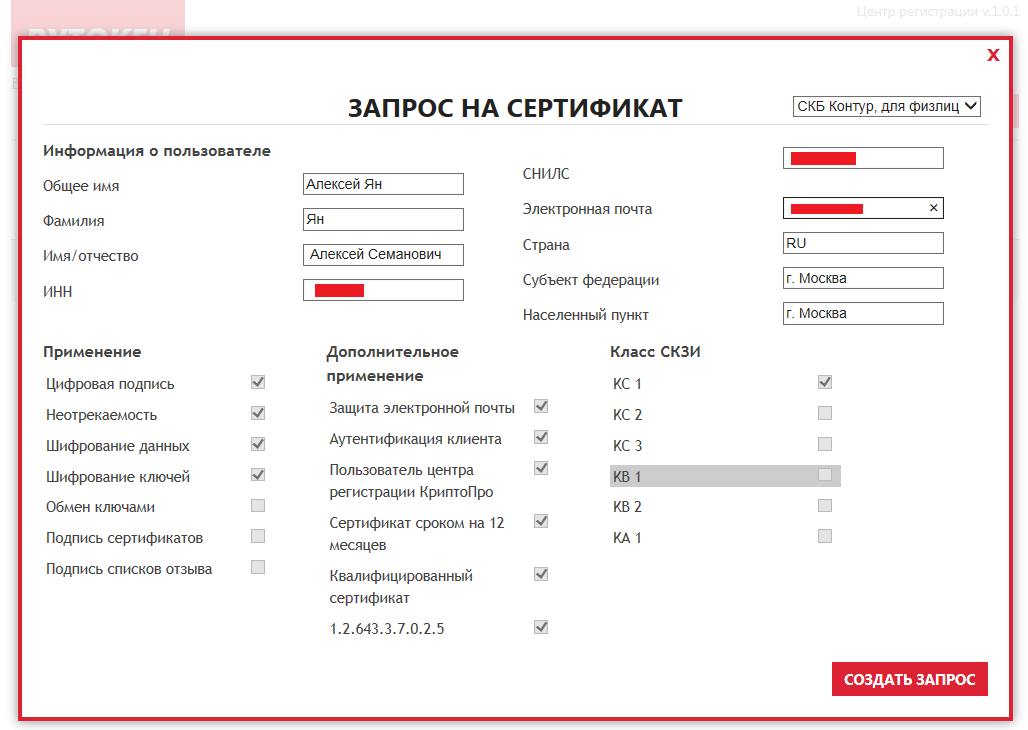The height and width of the screenshot is (730, 1028).
Task: Open the СКБ Контур certificate type dropdown
Action: [886, 106]
